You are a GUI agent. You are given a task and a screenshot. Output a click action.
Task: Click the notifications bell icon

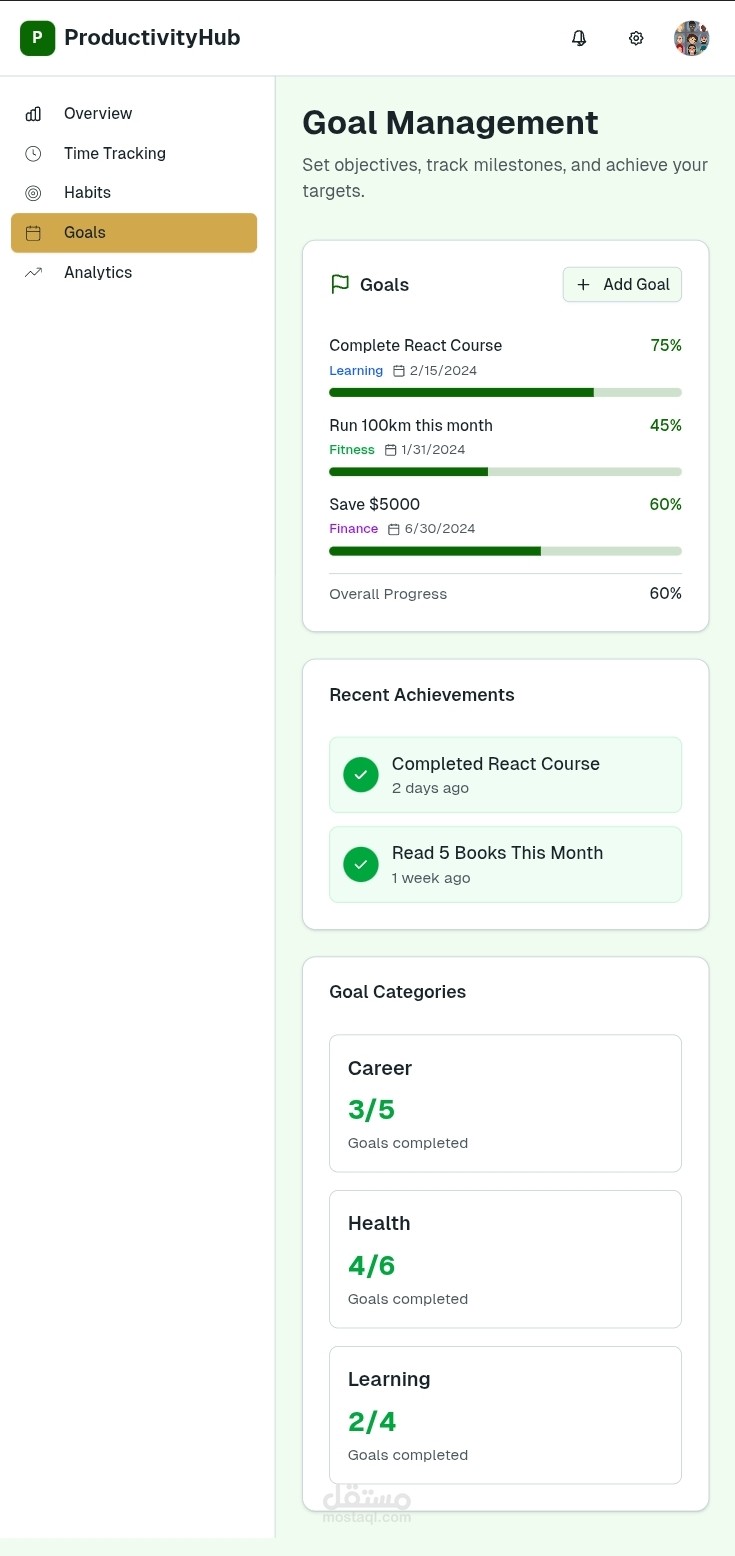click(579, 38)
